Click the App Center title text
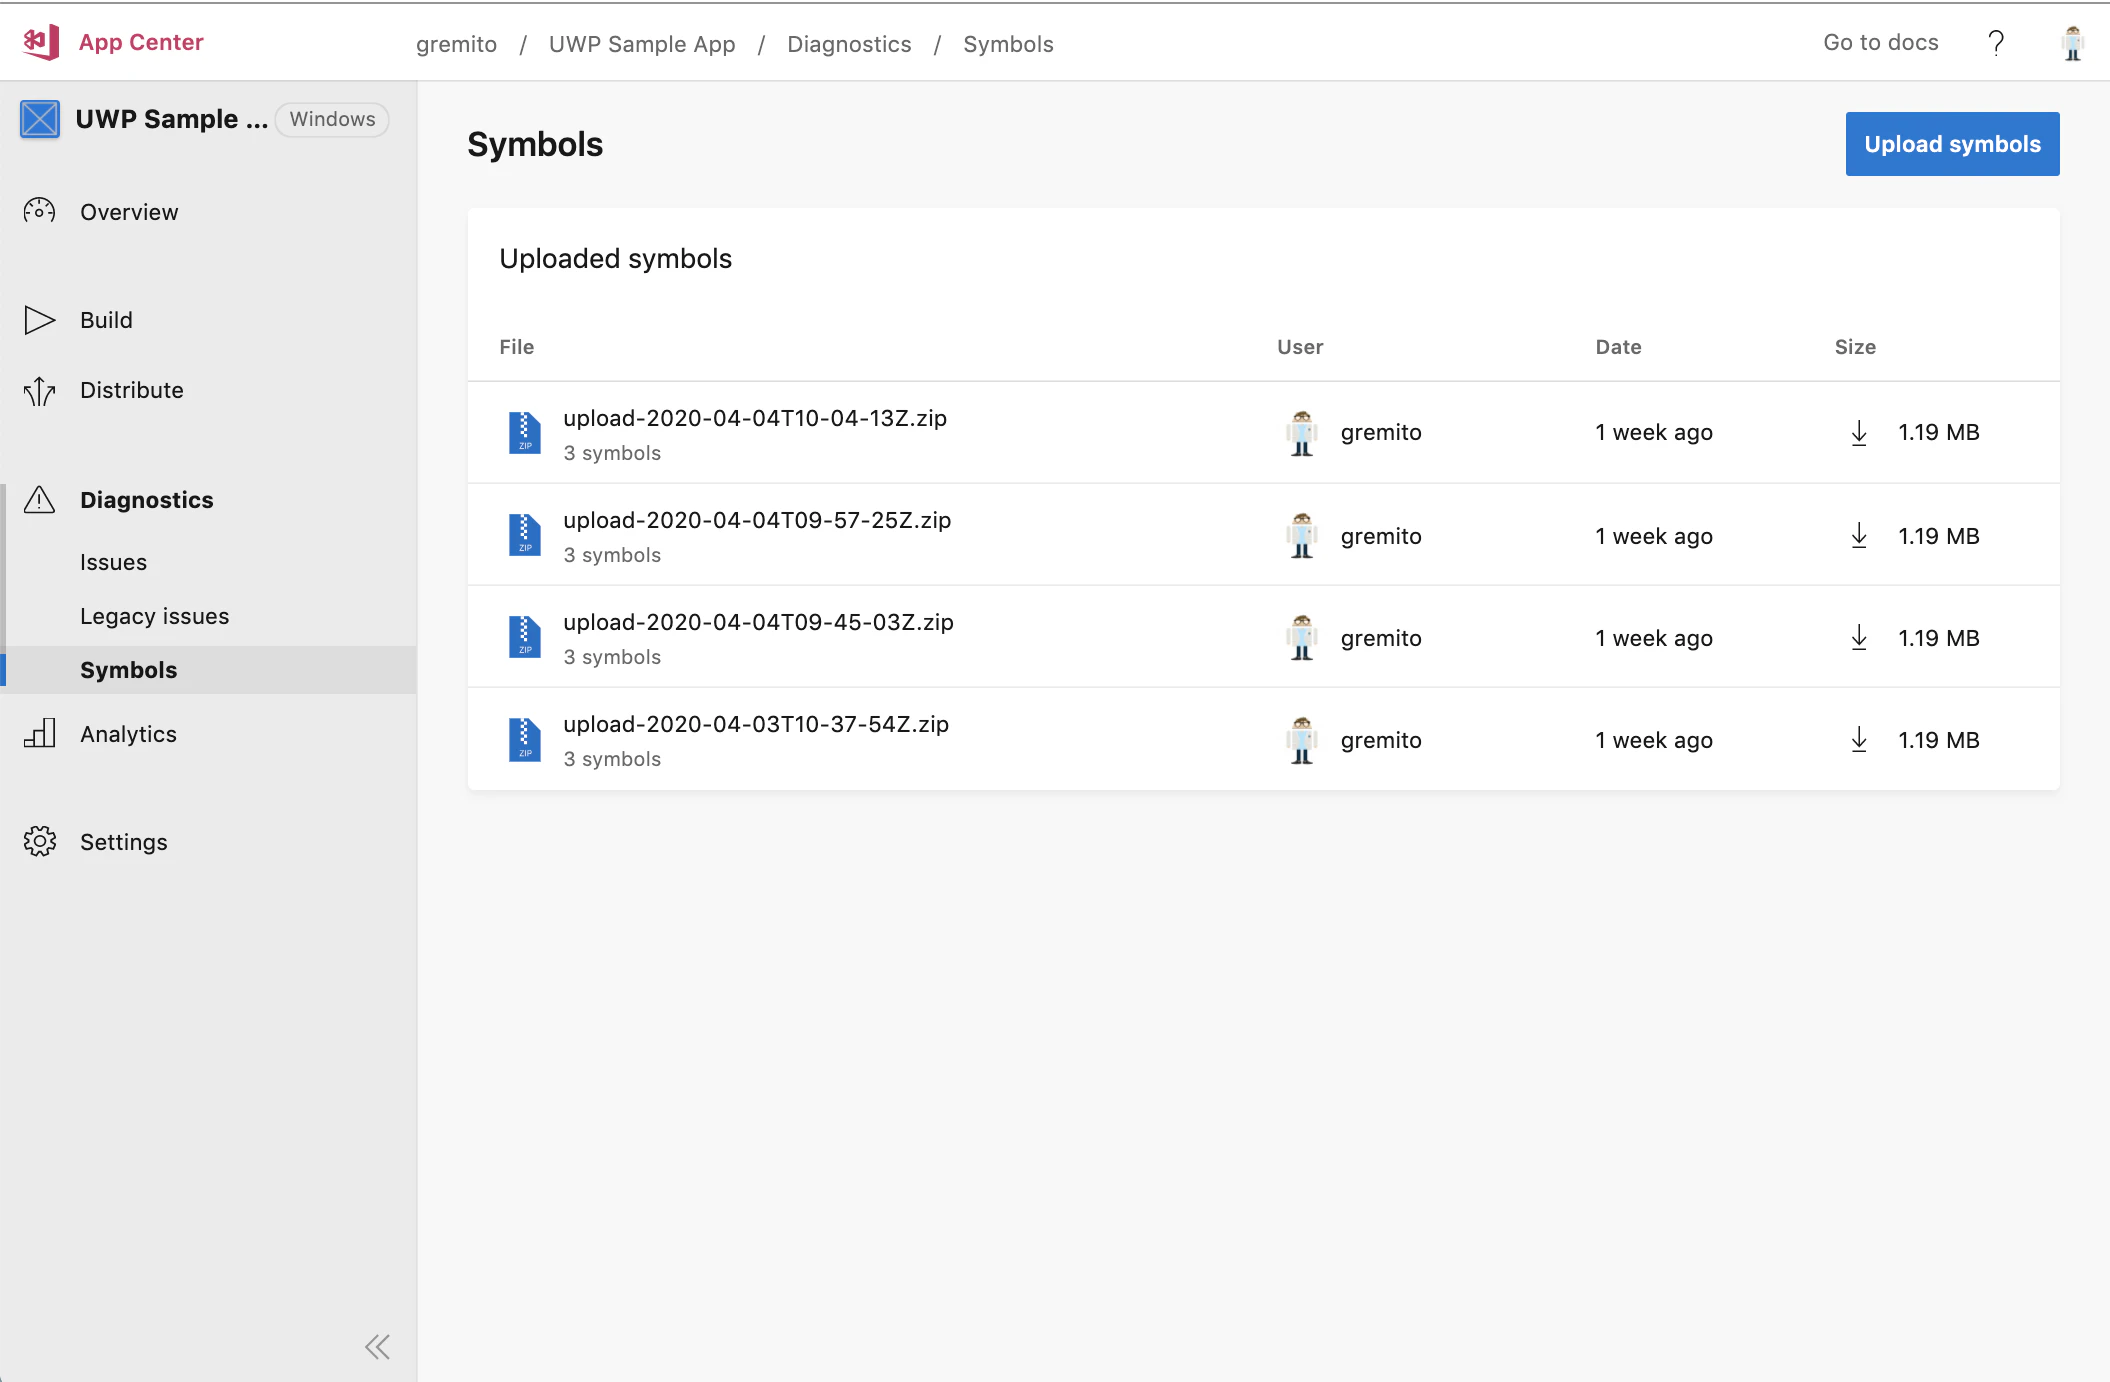 pyautogui.click(x=141, y=42)
